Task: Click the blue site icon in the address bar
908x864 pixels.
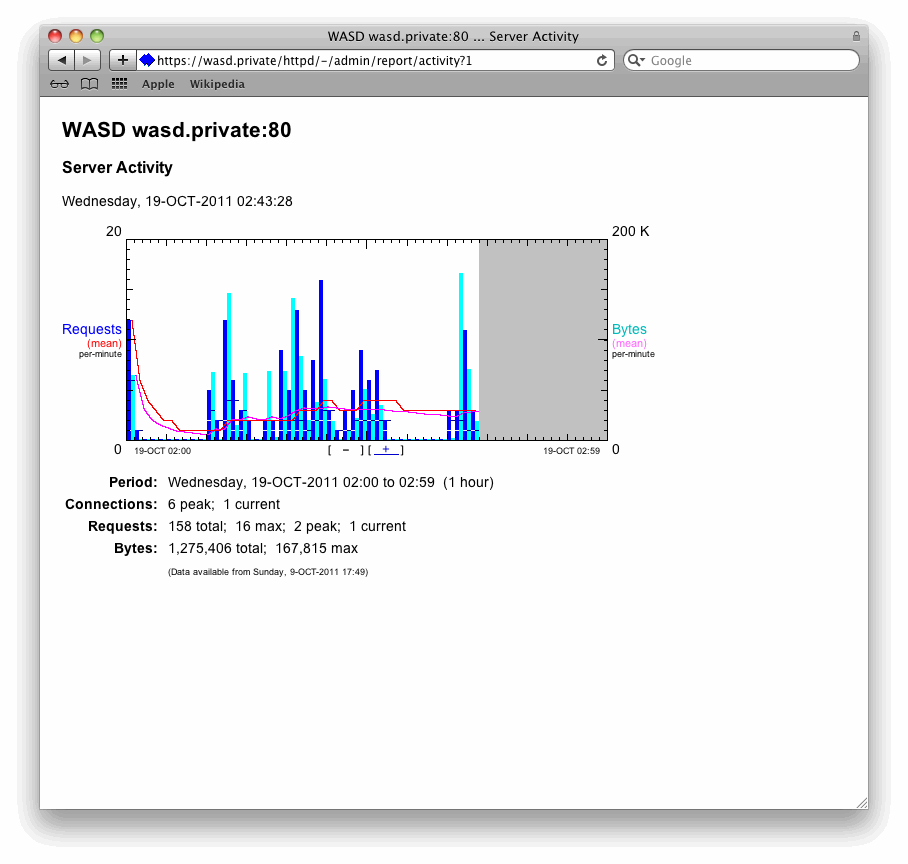Action: click(147, 60)
